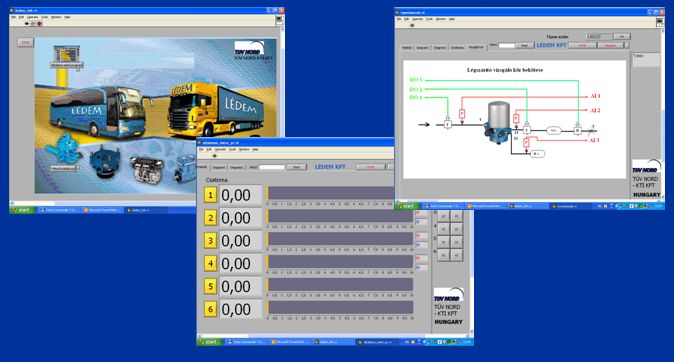Click the red STOP button in center window

370,167
